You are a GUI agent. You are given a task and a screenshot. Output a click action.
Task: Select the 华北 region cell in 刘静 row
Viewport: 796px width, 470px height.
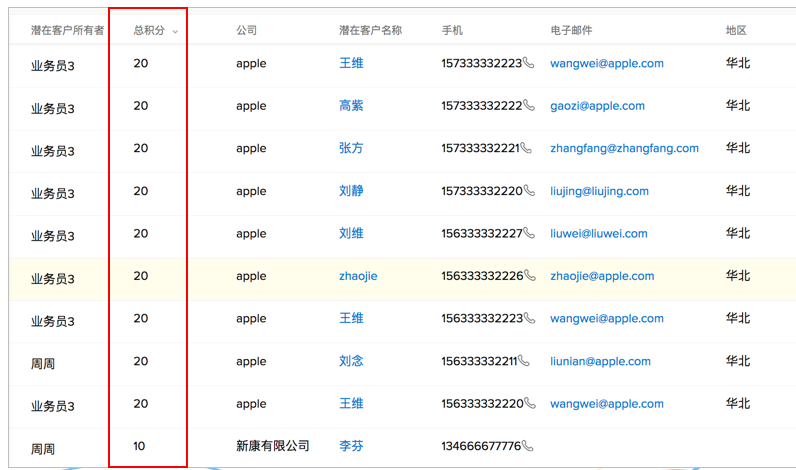click(x=738, y=191)
